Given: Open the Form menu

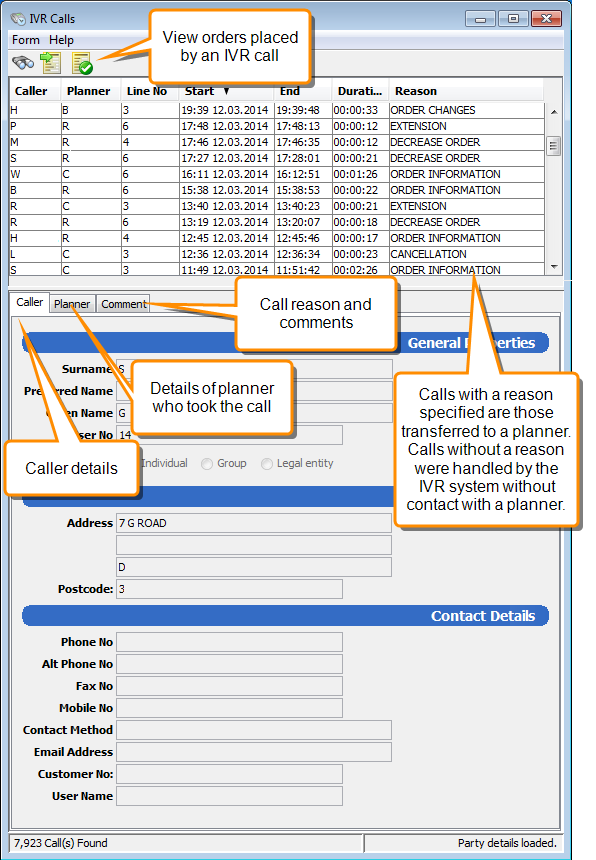Looking at the screenshot, I should click(26, 40).
